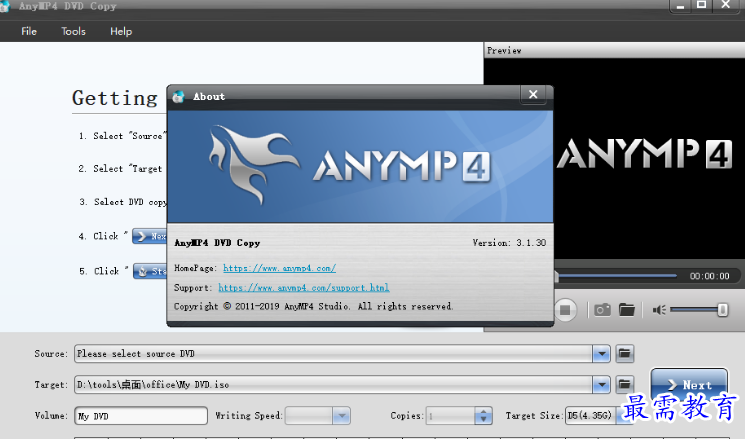Open the AnyMP4 homepage link

[279, 268]
